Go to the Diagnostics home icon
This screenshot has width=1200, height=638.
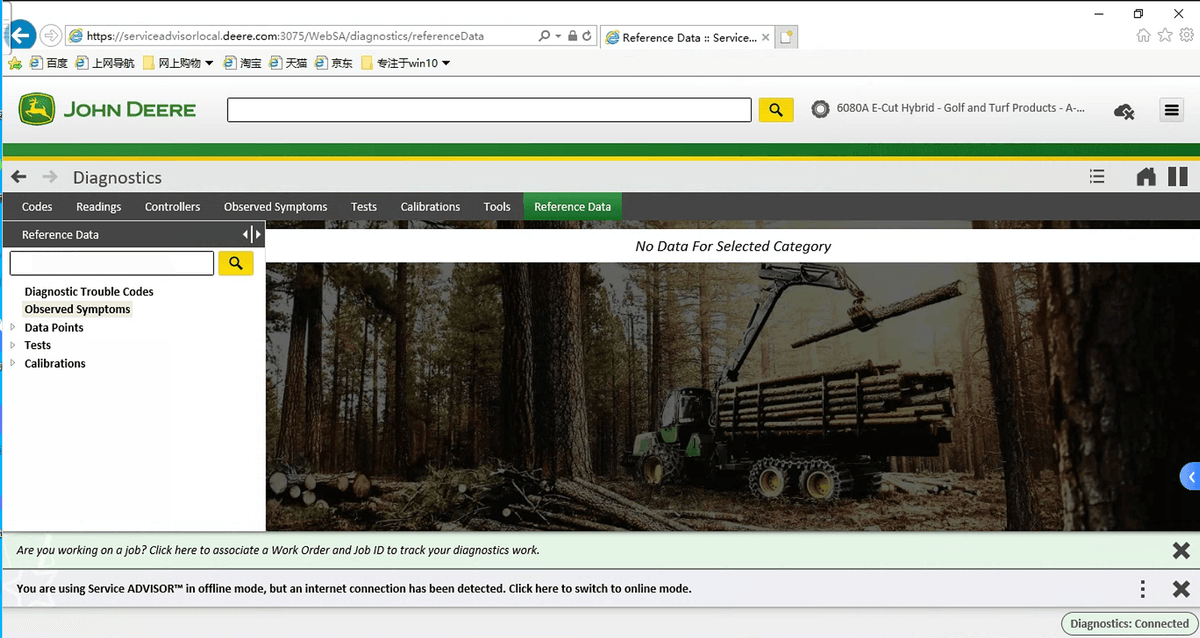point(1146,177)
